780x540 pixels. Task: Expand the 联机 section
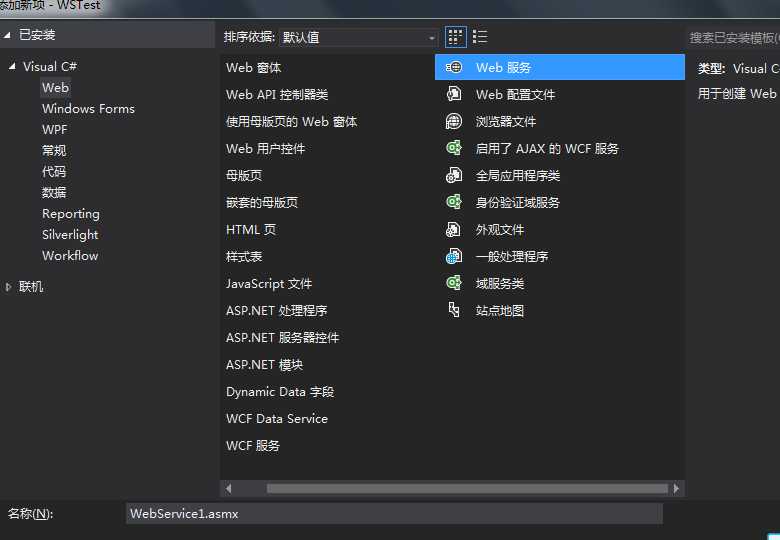[8, 287]
